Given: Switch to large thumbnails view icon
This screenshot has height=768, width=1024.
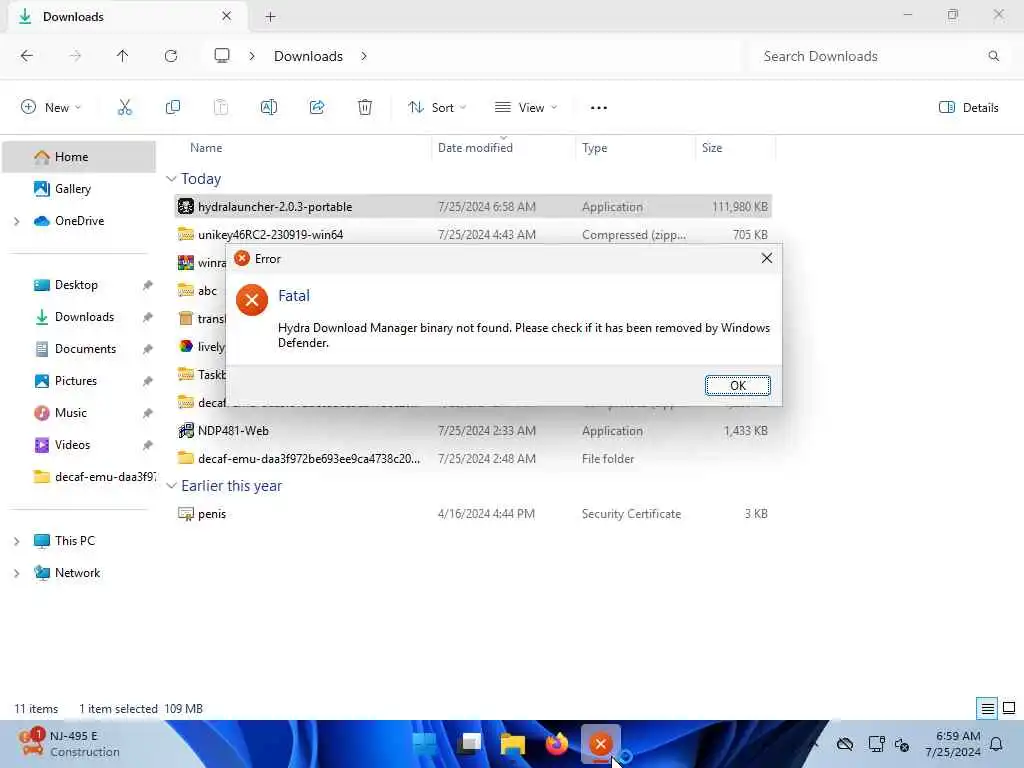Looking at the screenshot, I should coord(1009,708).
